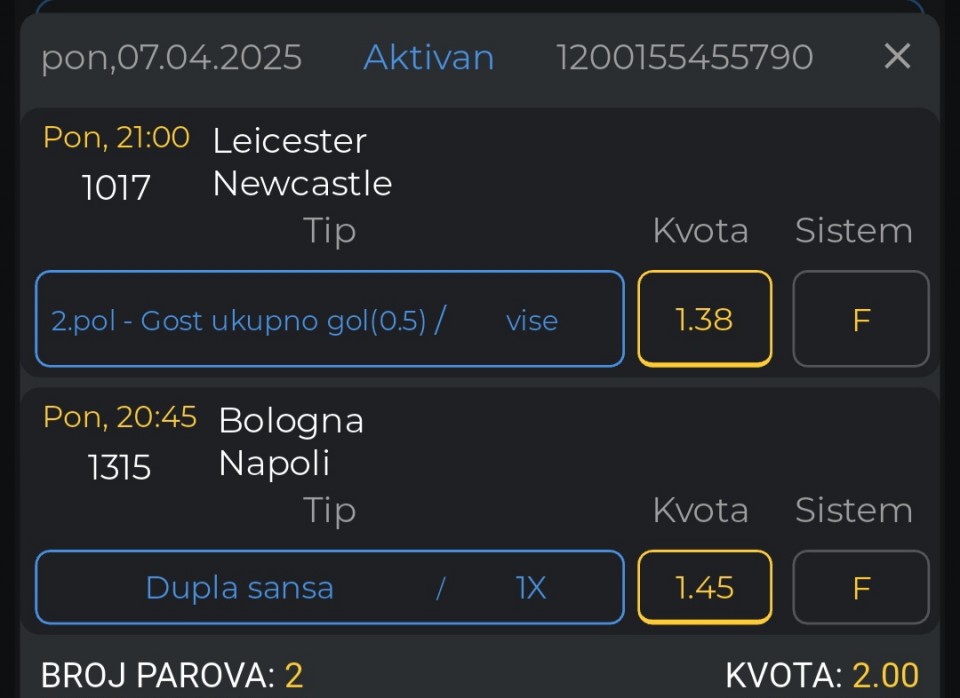Click the Dupla sansa 1X tip box
The image size is (960, 698).
pyautogui.click(x=329, y=587)
